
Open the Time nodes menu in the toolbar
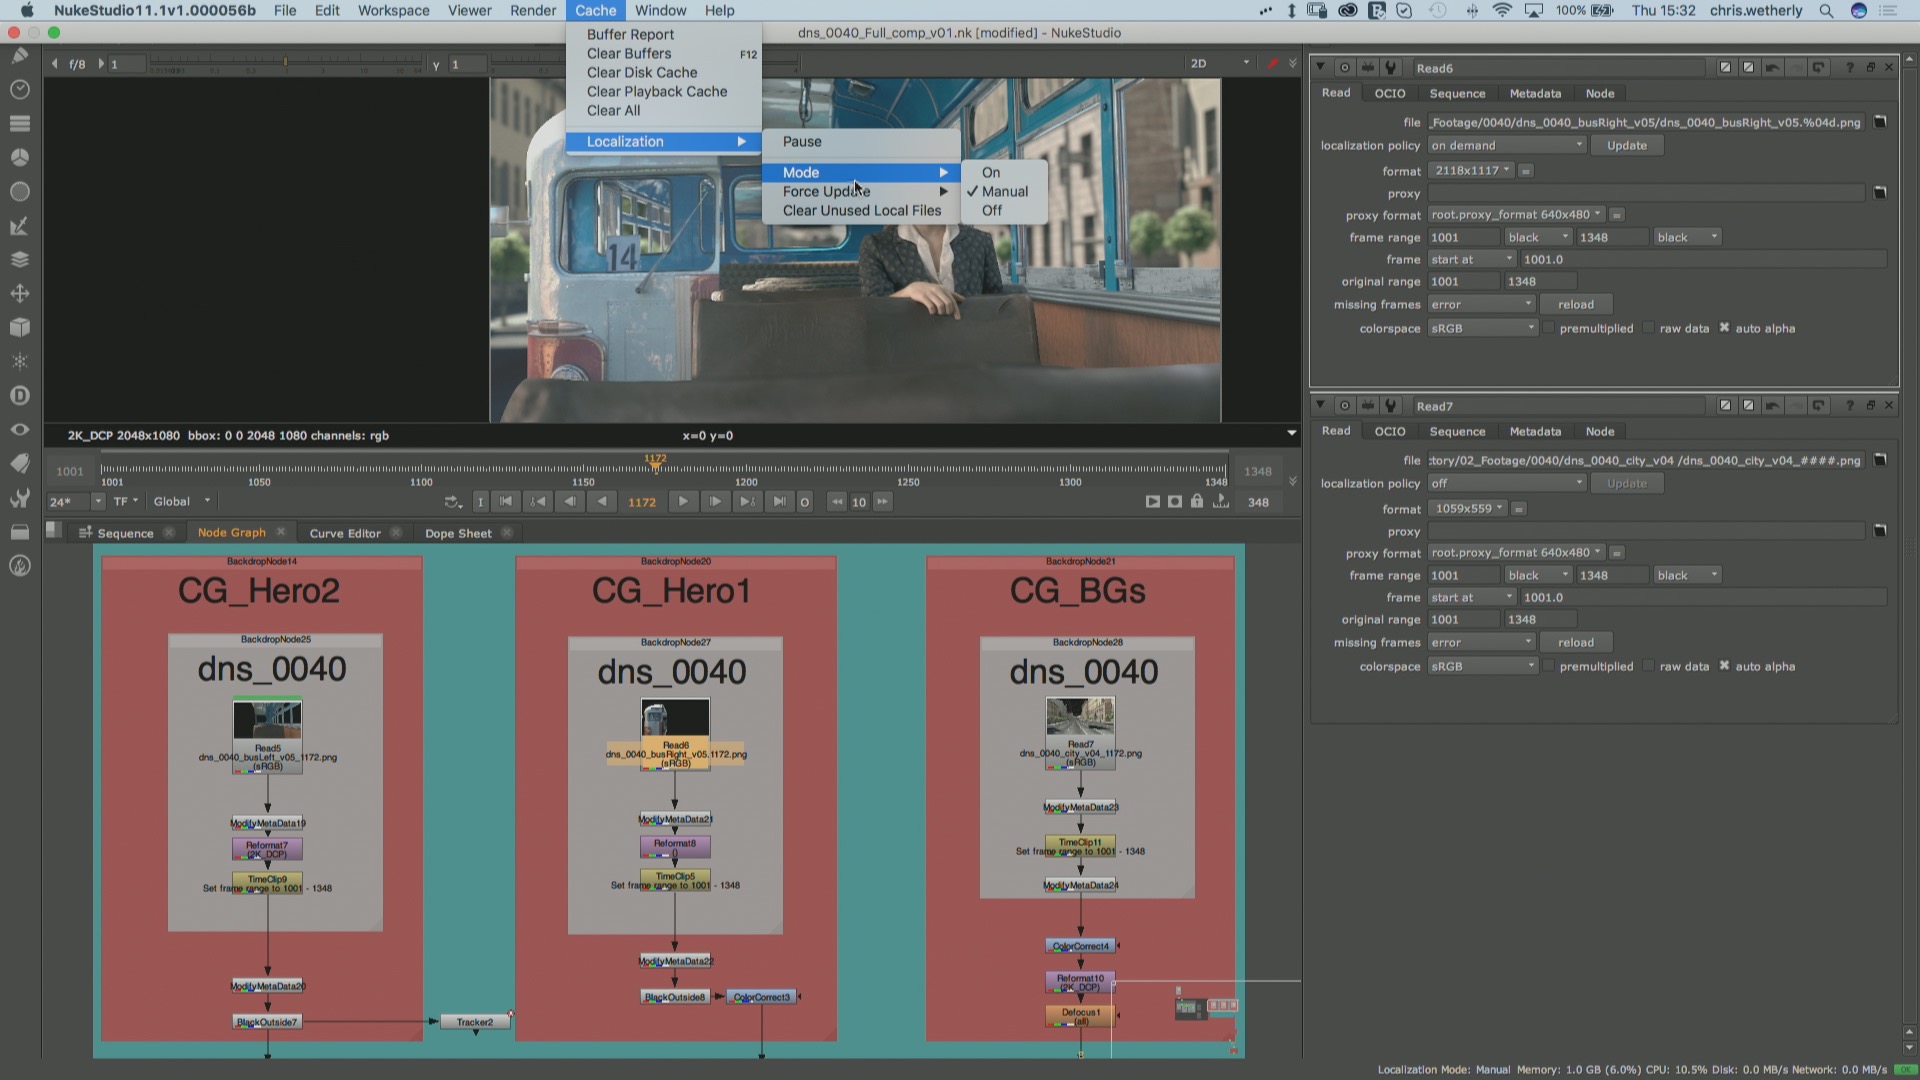tap(19, 89)
